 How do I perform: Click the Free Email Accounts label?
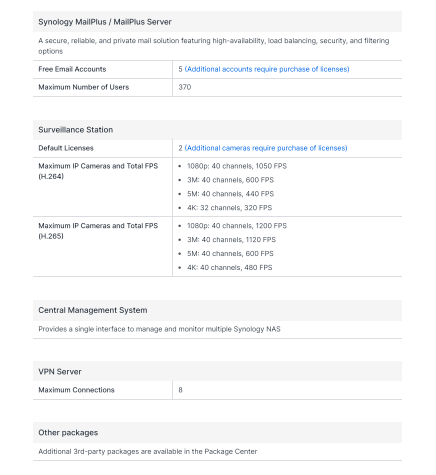click(72, 69)
